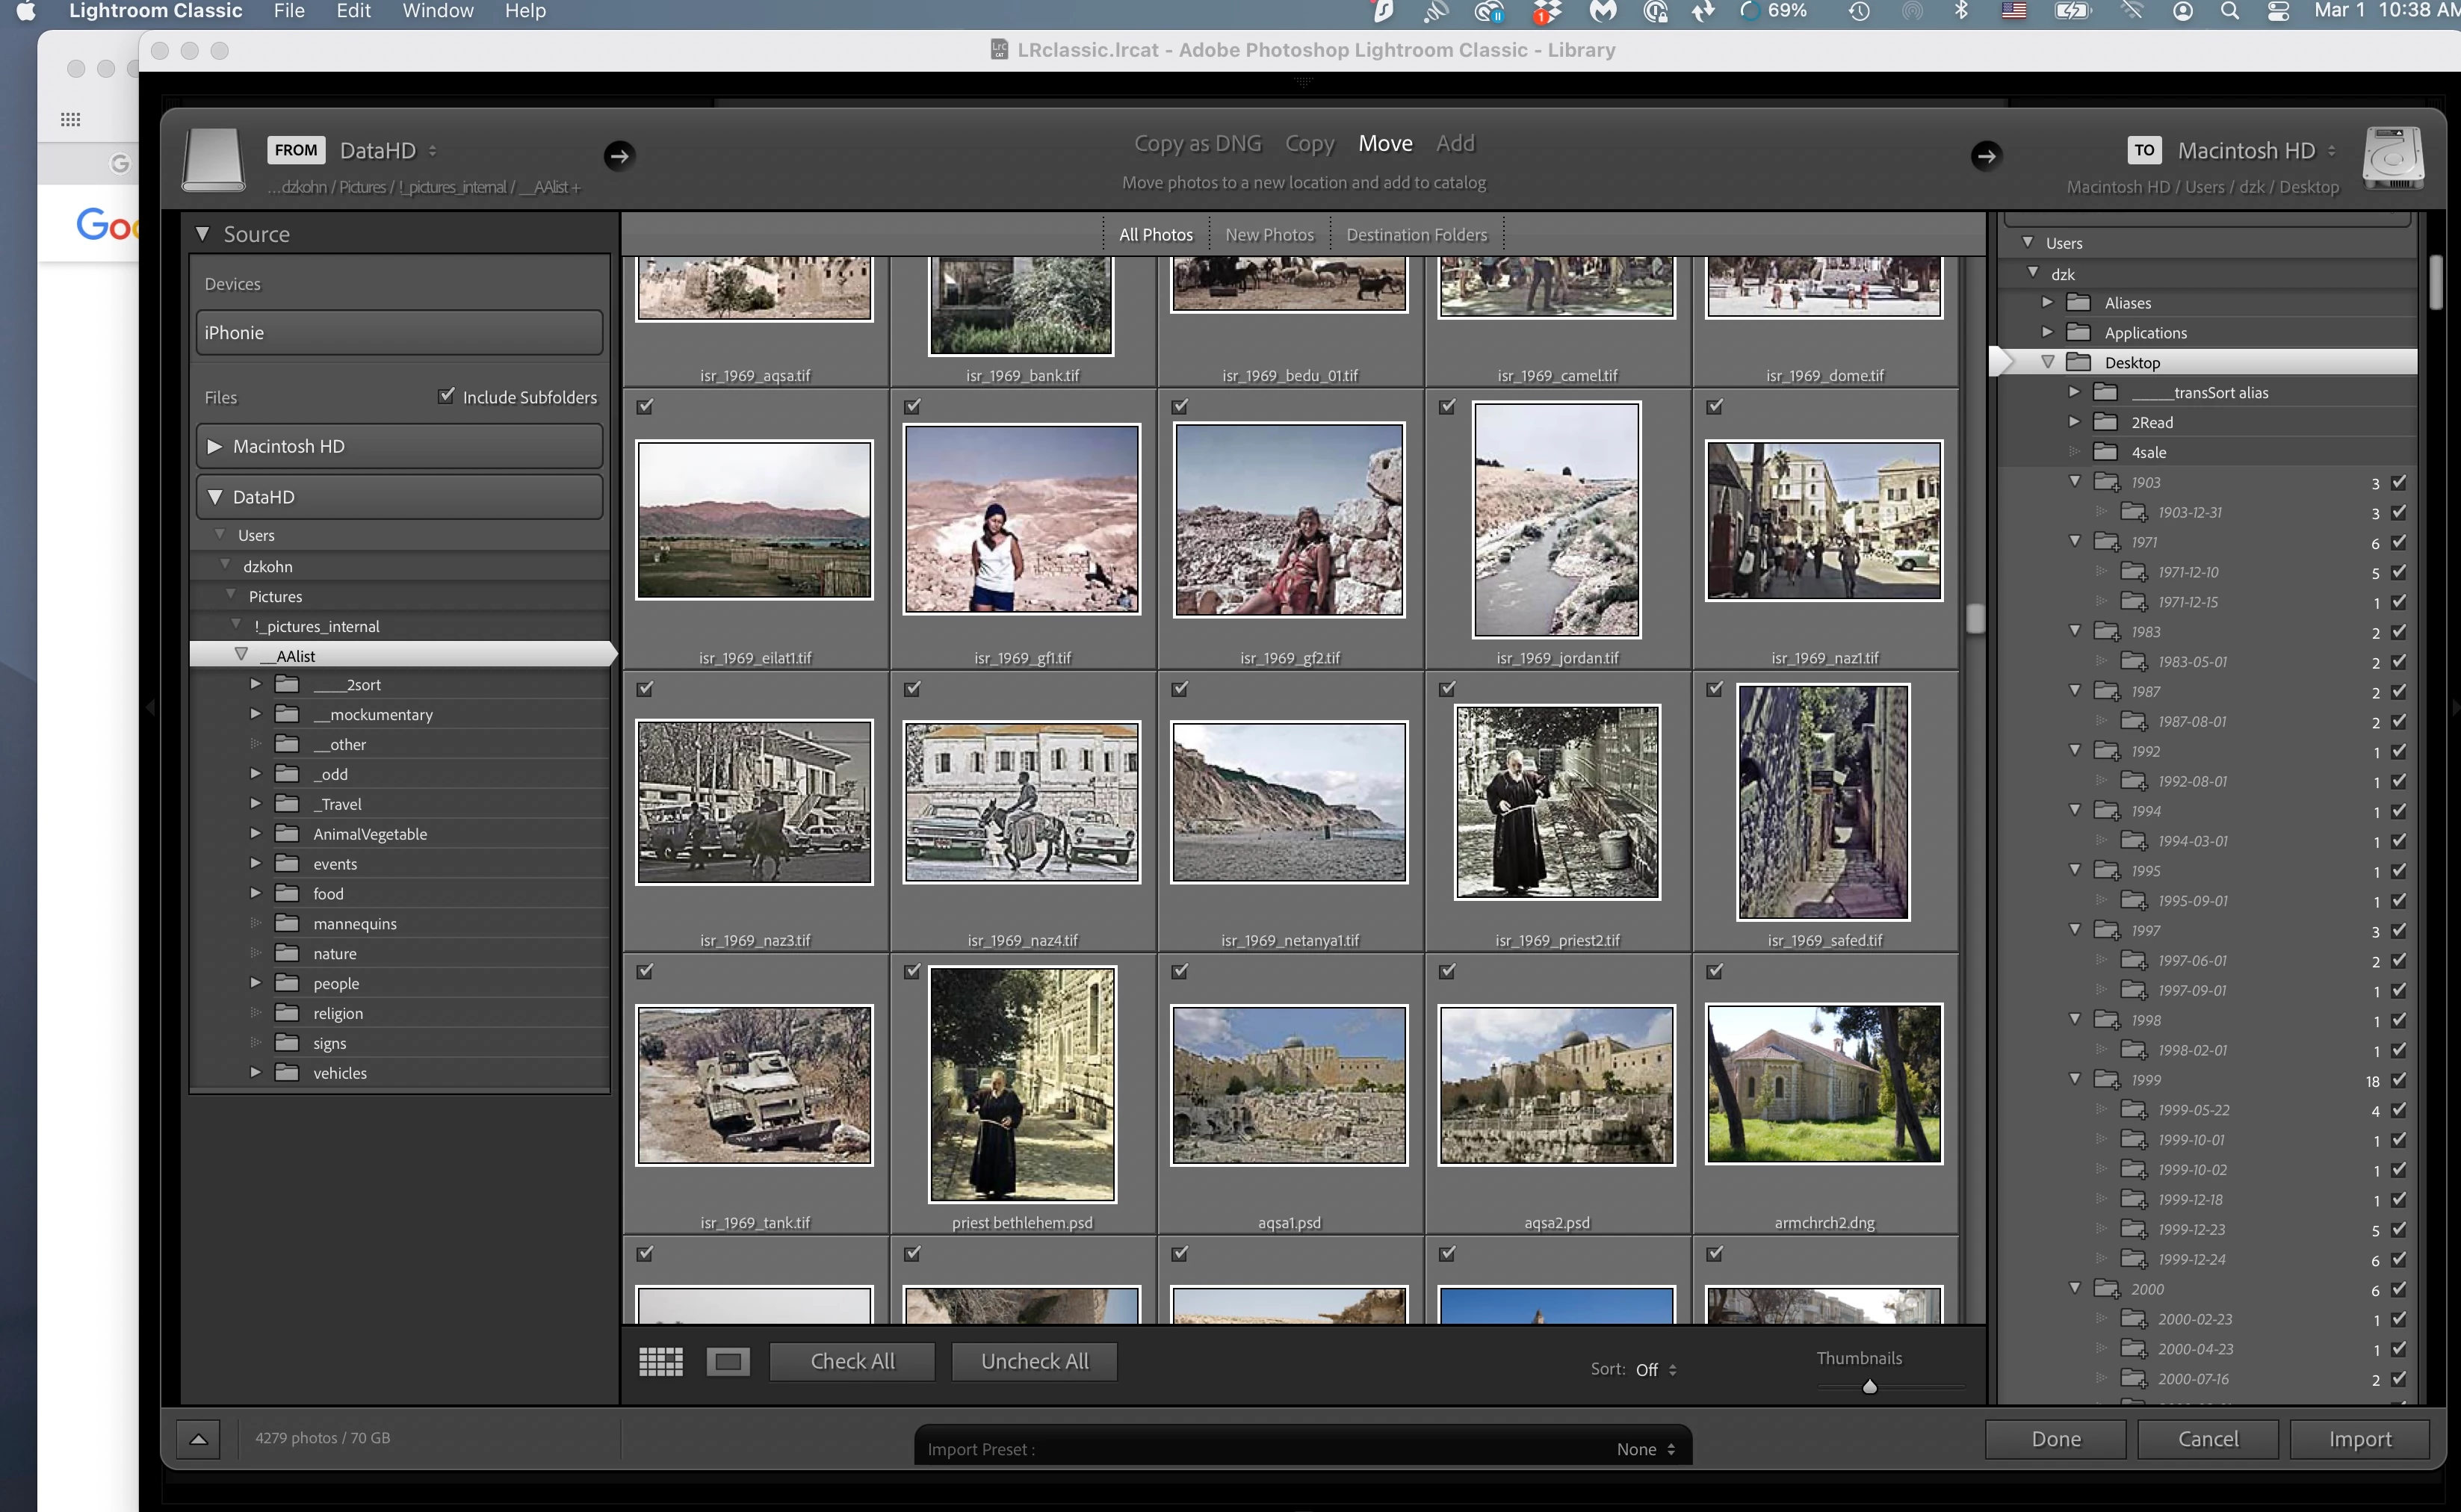Open the Import Preset dropdown
The image size is (2461, 1512).
click(x=1645, y=1449)
